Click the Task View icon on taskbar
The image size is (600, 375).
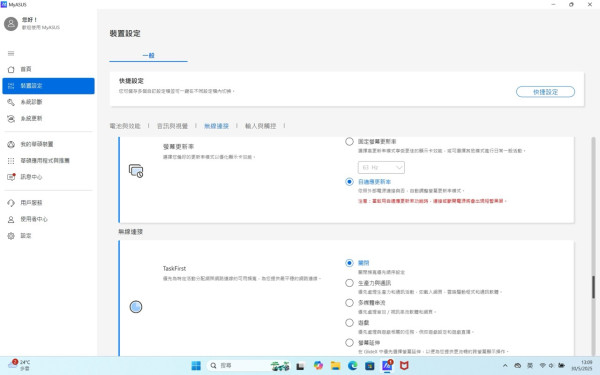point(300,366)
